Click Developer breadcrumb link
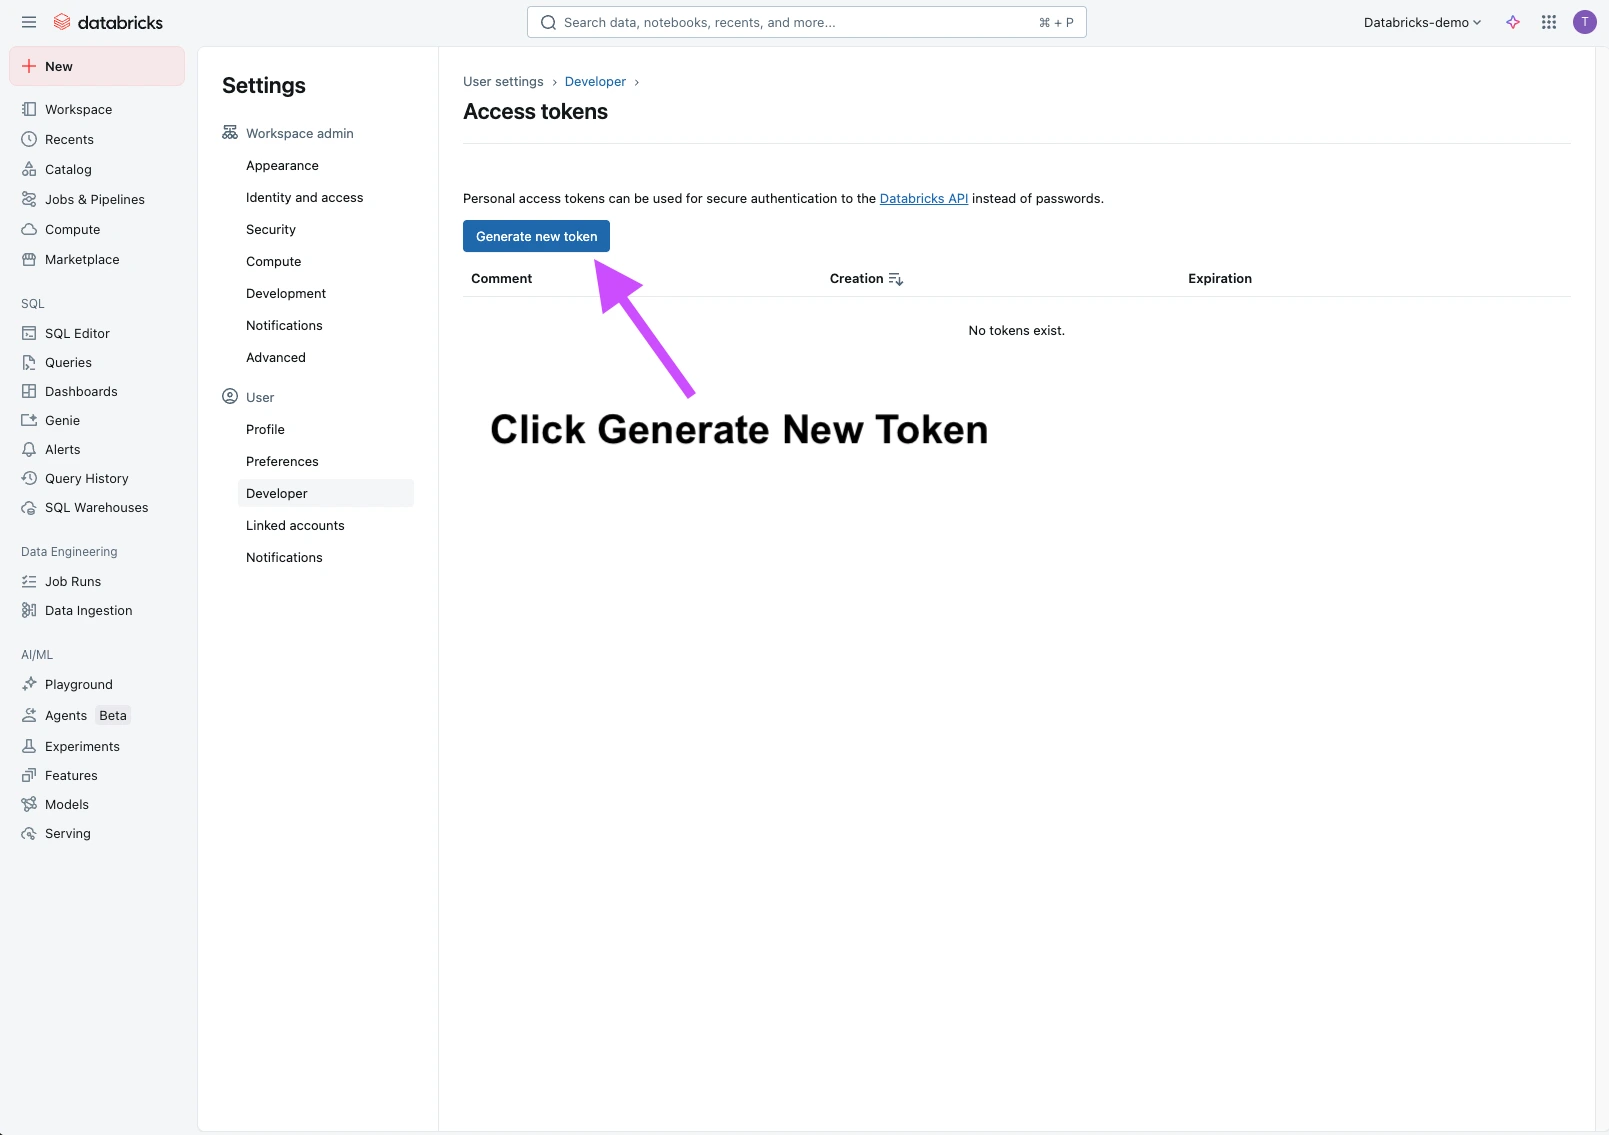1609x1135 pixels. point(595,82)
